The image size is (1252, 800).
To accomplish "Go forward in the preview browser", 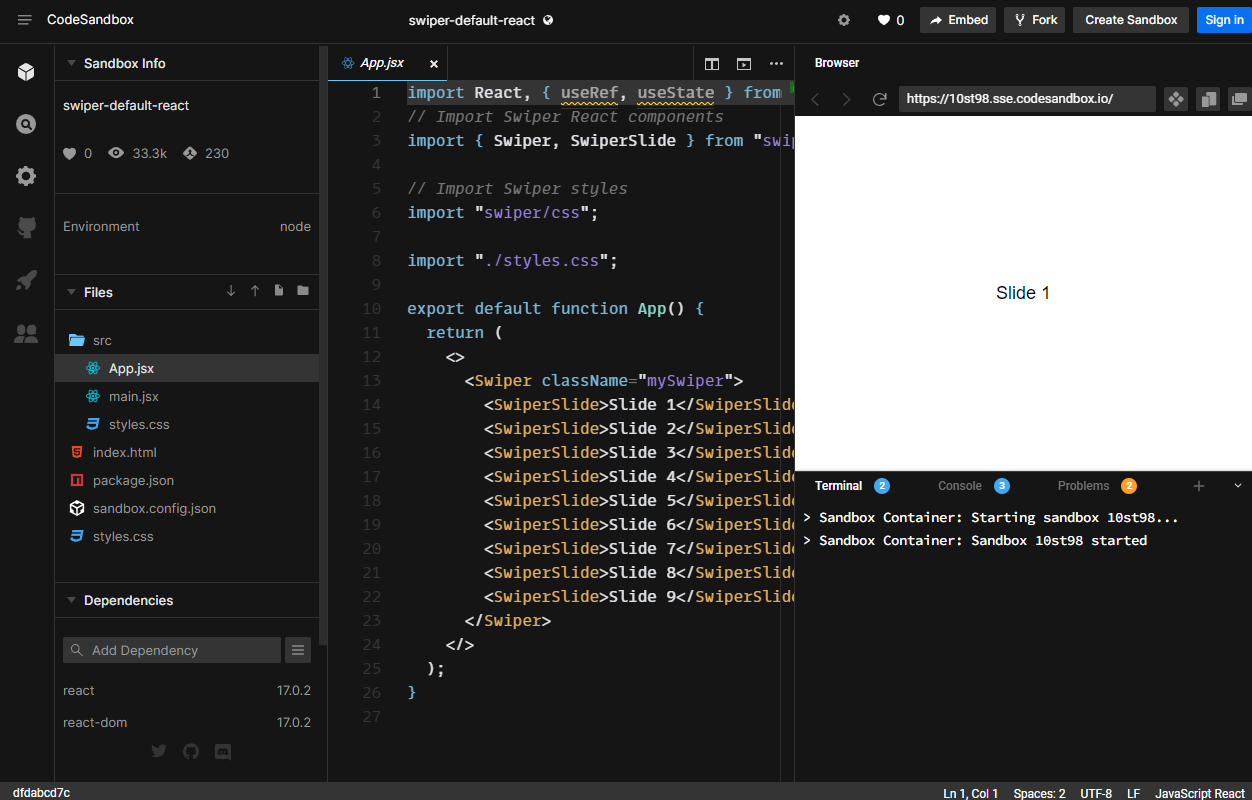I will pyautogui.click(x=846, y=99).
